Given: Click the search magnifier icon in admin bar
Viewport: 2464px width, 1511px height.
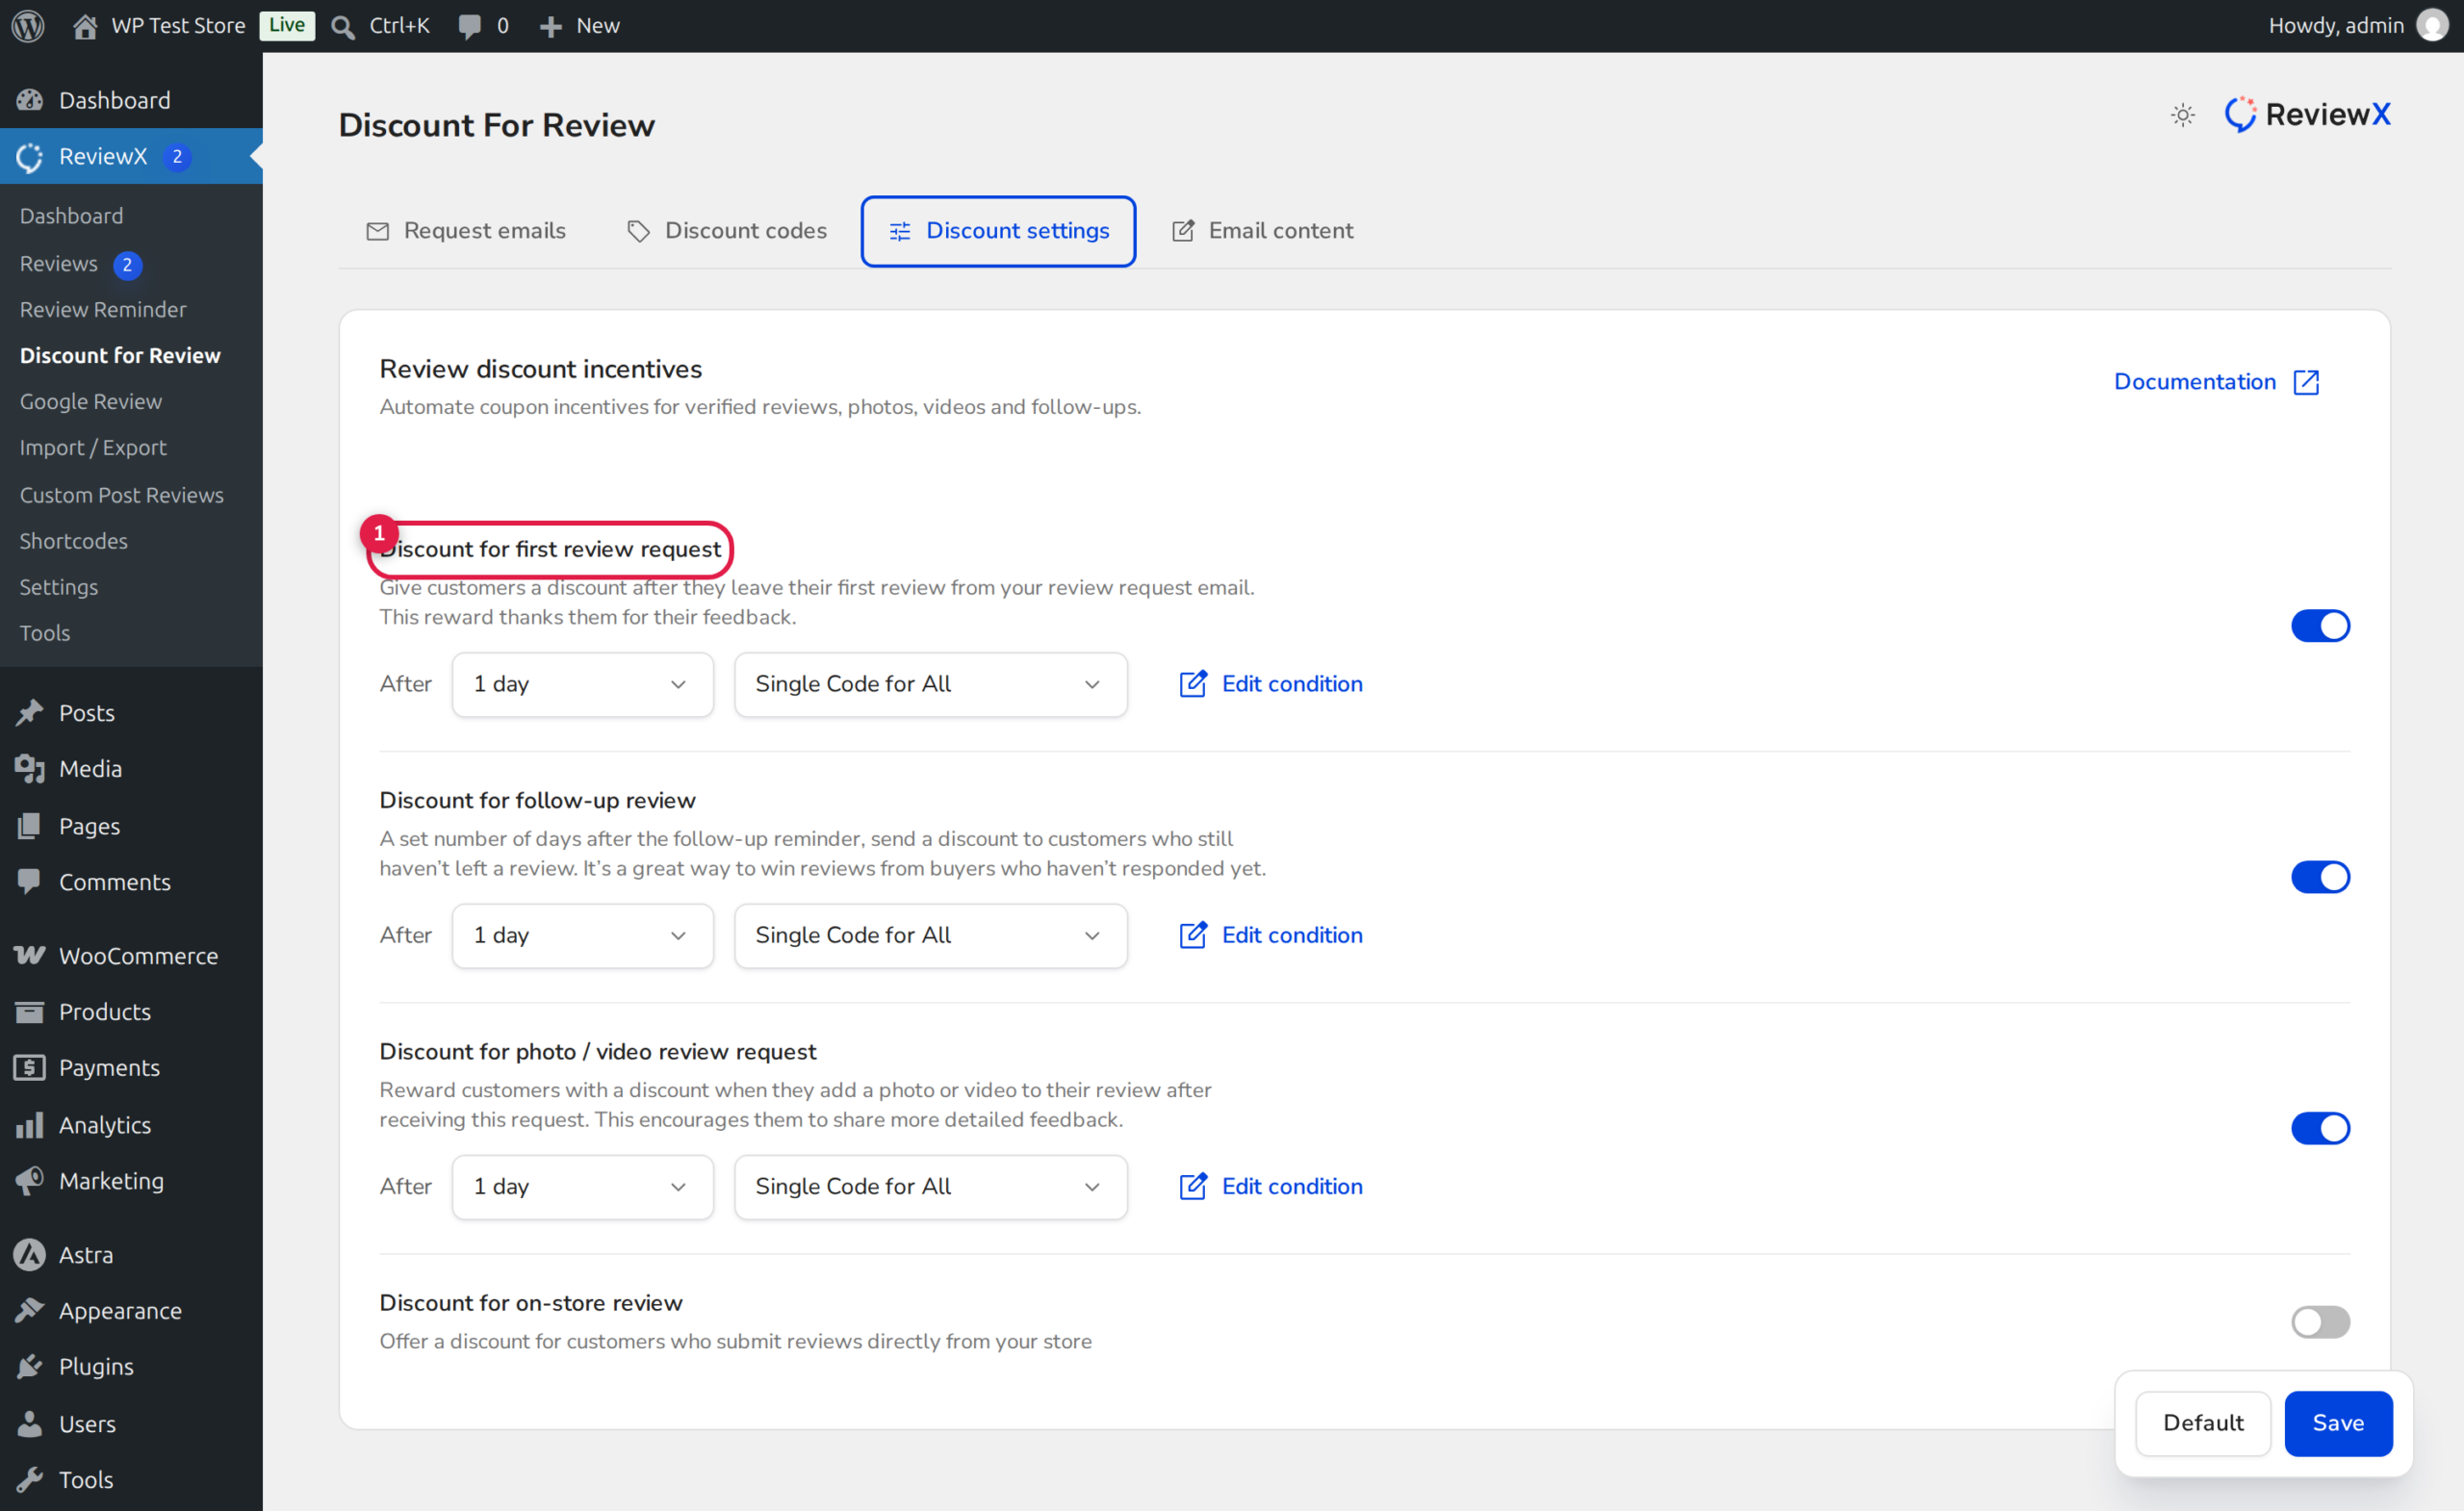Looking at the screenshot, I should point(342,27).
